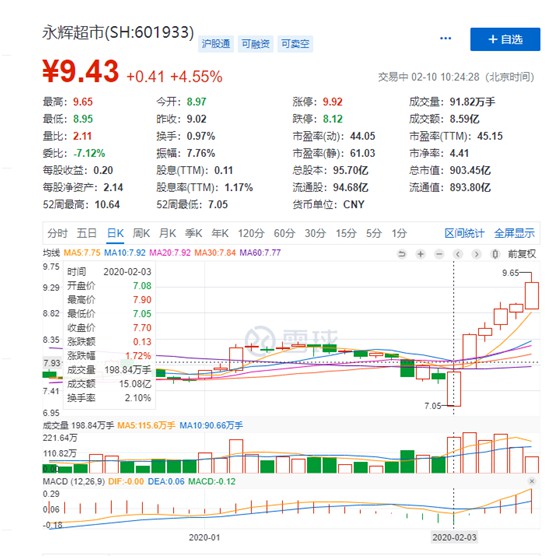Click the reset chart view icon

(x=401, y=254)
